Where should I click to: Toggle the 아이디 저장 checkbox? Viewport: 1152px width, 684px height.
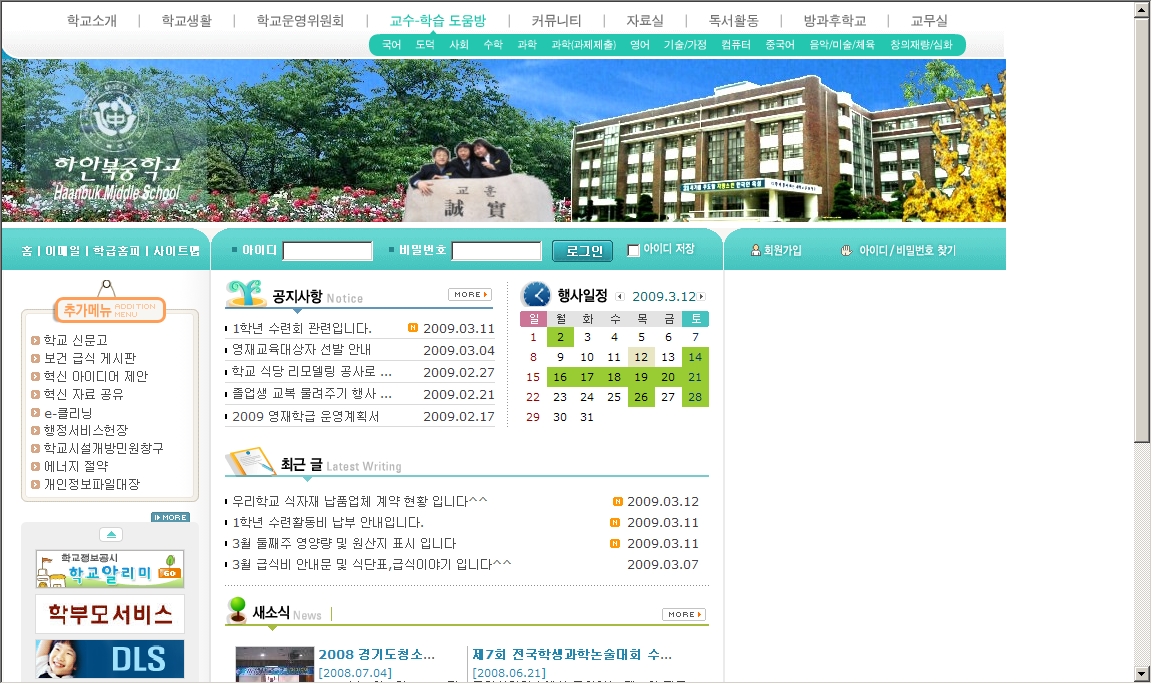(633, 250)
